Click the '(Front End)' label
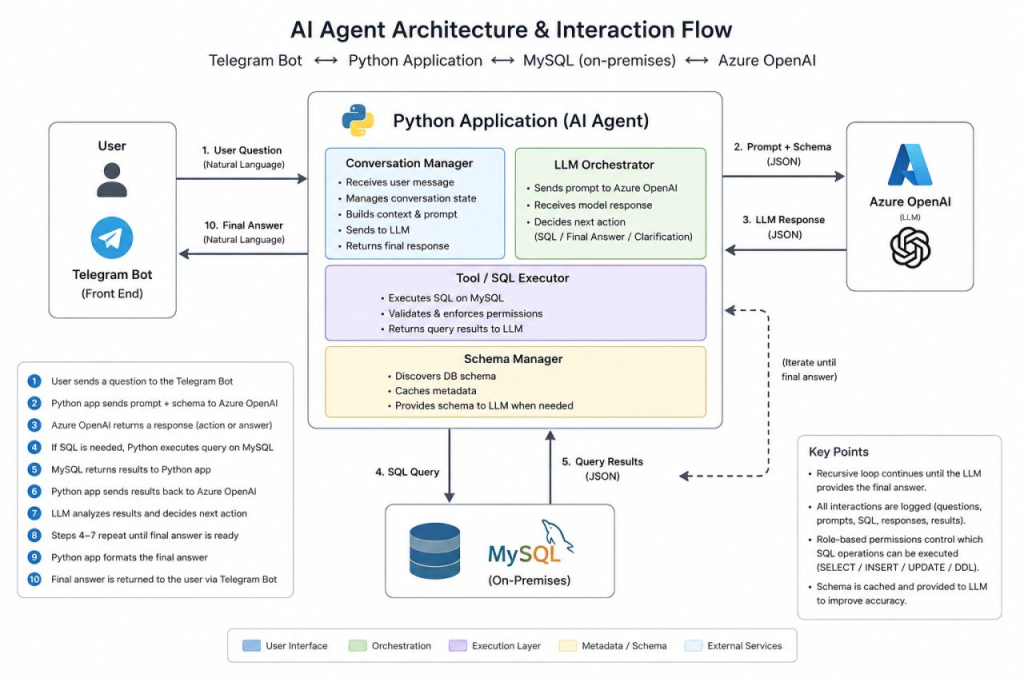The width and height of the screenshot is (1024, 682). [x=112, y=293]
